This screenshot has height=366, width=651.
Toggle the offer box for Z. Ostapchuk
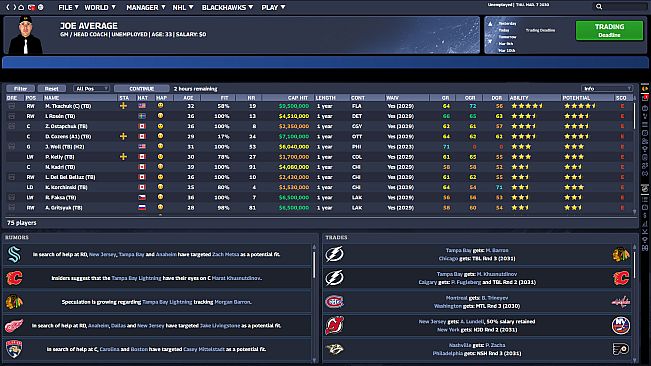click(12, 126)
